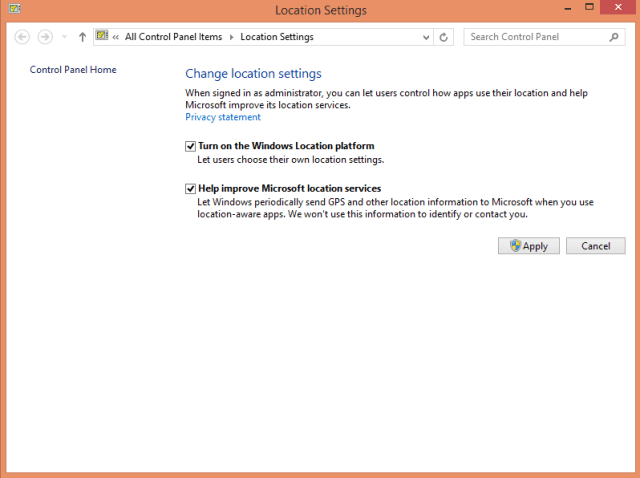The height and width of the screenshot is (478, 640).
Task: Expand the address bar history dropdown
Action: [426, 37]
